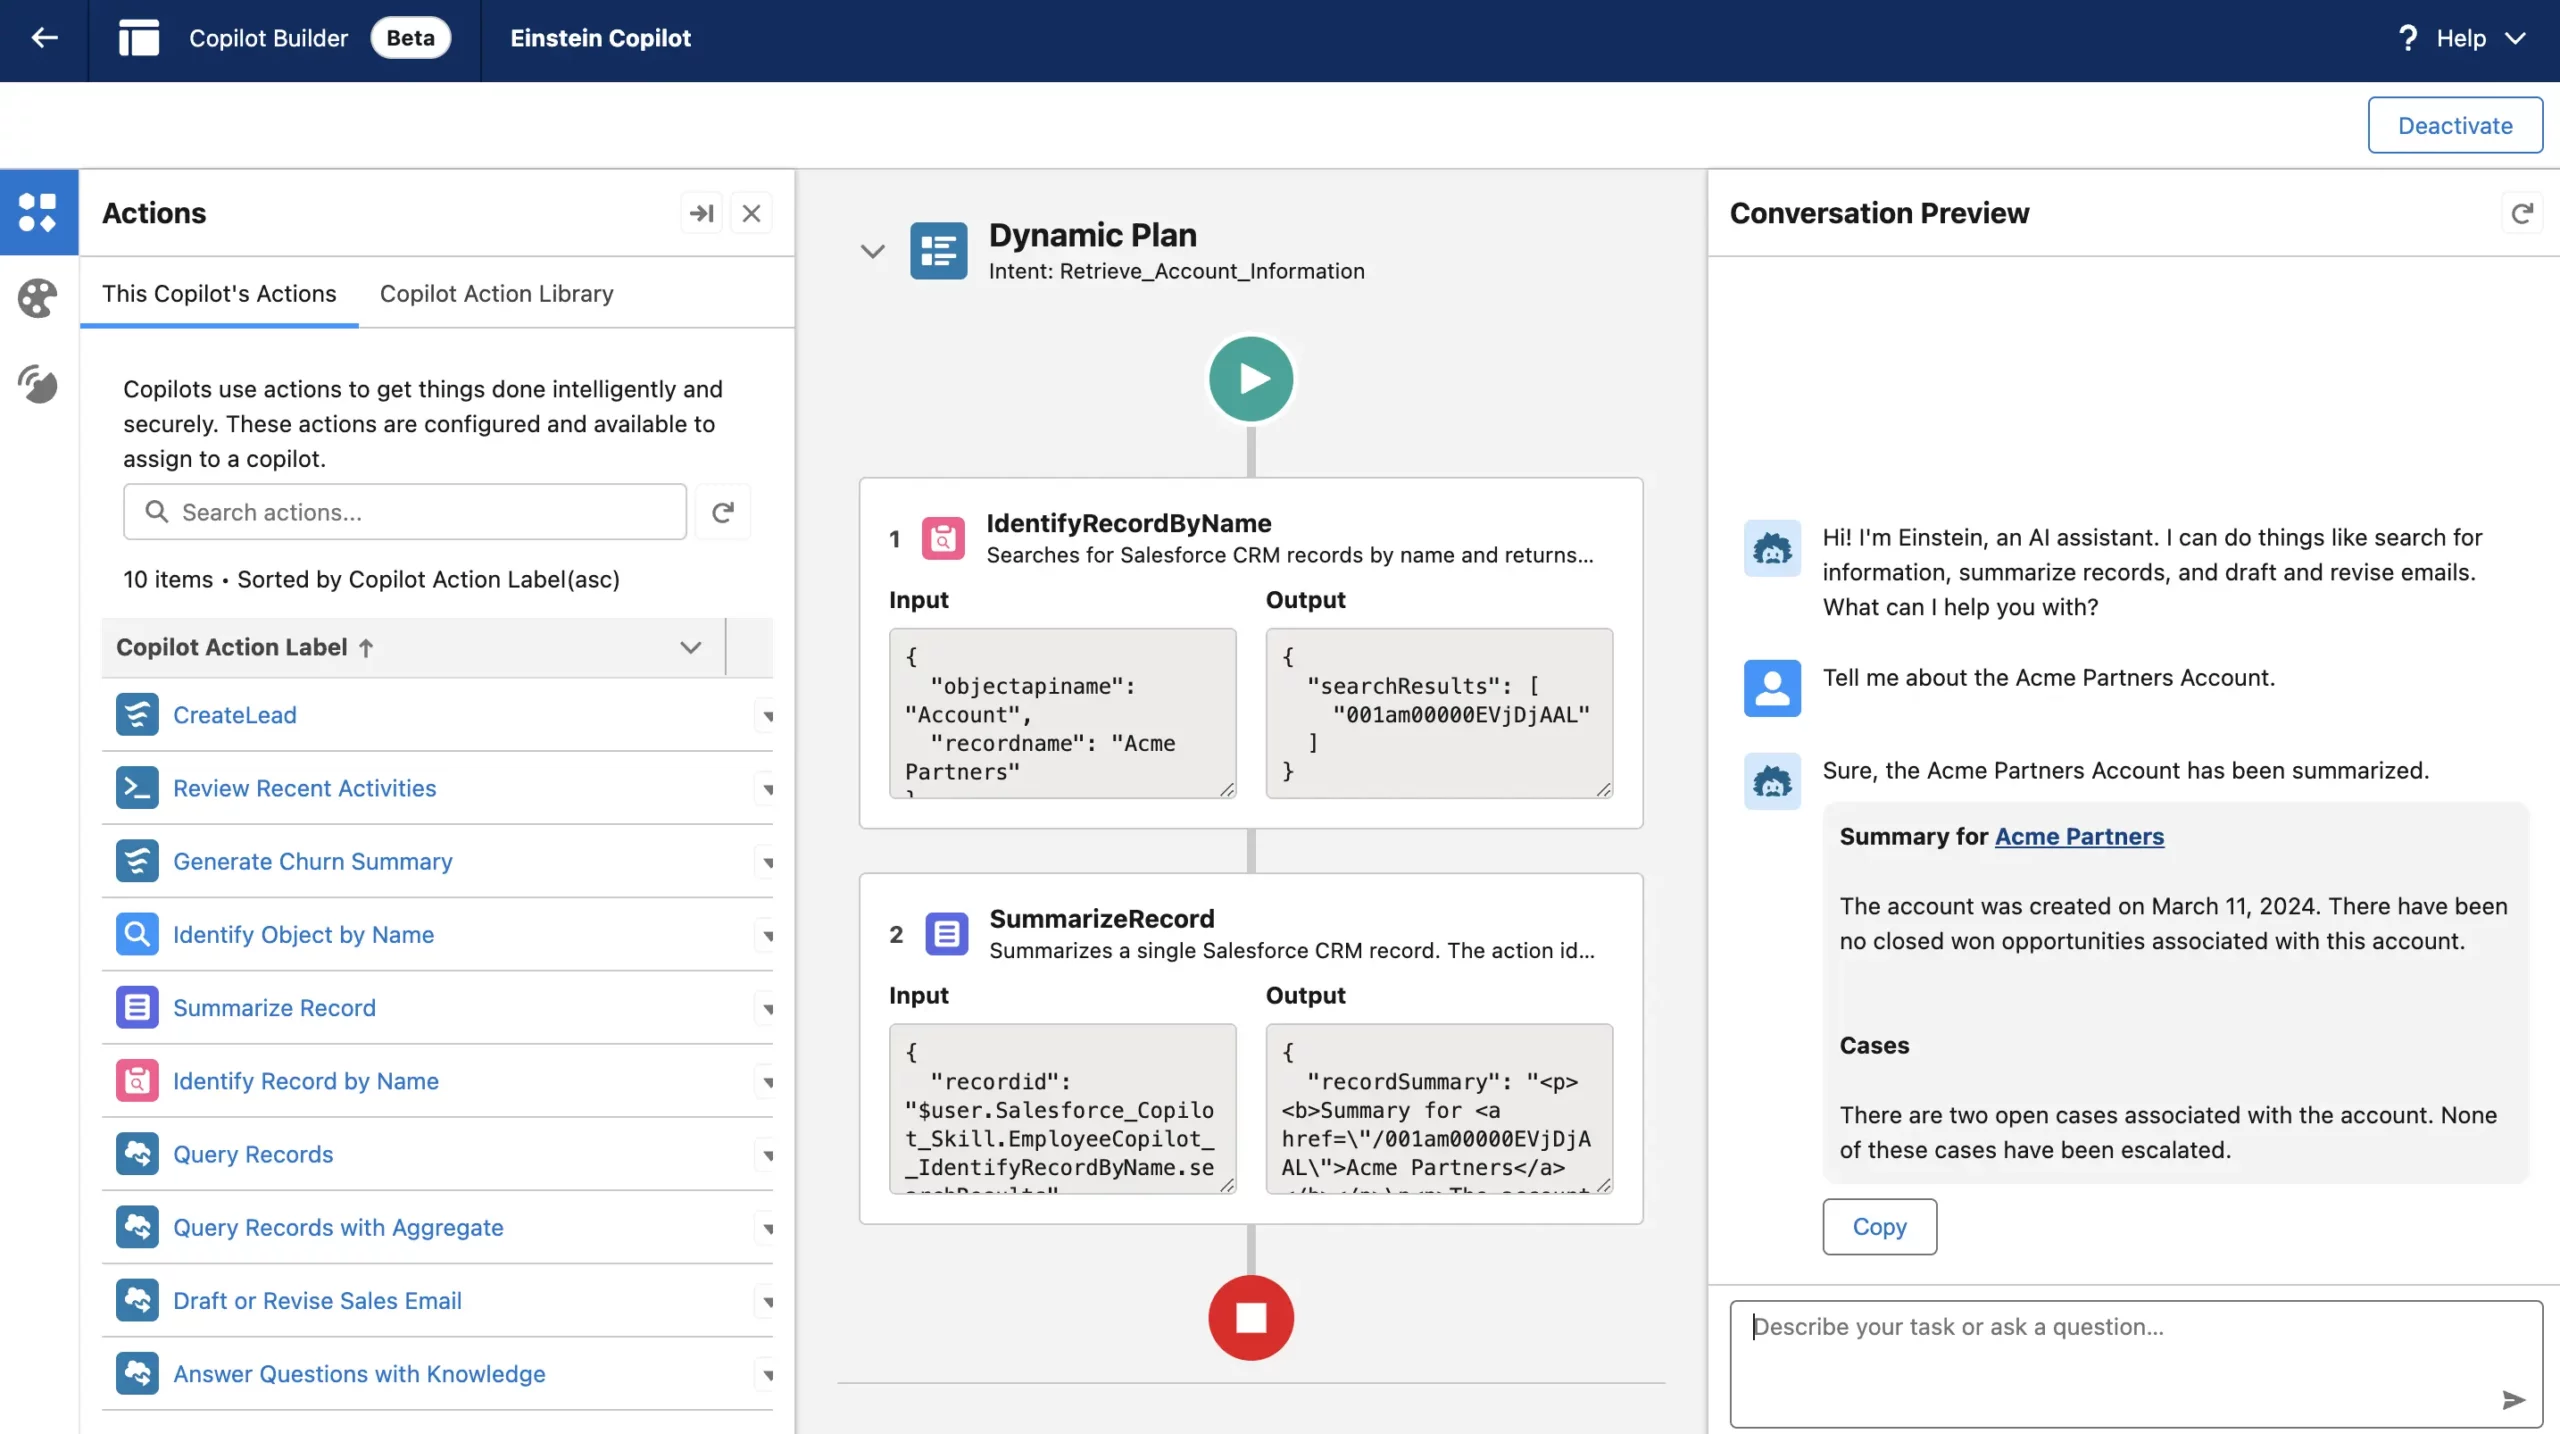Screen dimensions: 2560x1434
Task: Collapse the Dynamic Plan section chevron
Action: (x=872, y=251)
